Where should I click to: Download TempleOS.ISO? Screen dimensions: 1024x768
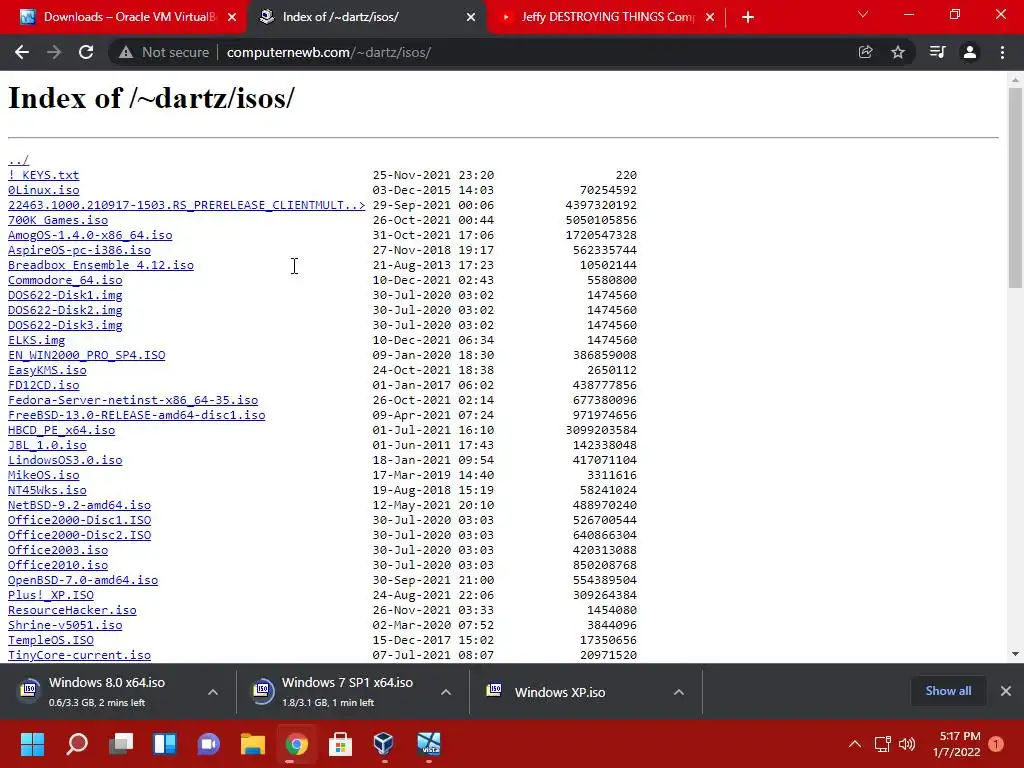coord(51,641)
